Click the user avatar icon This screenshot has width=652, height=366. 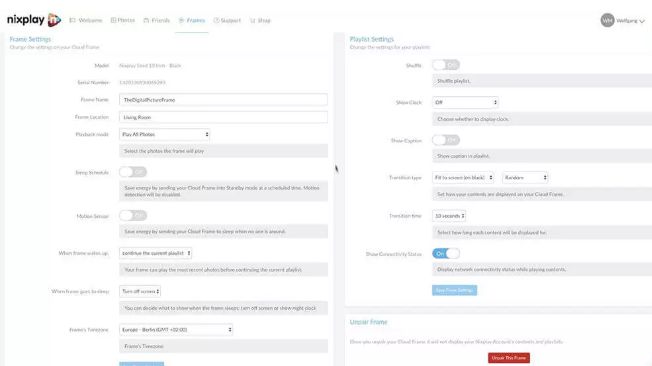tap(607, 20)
